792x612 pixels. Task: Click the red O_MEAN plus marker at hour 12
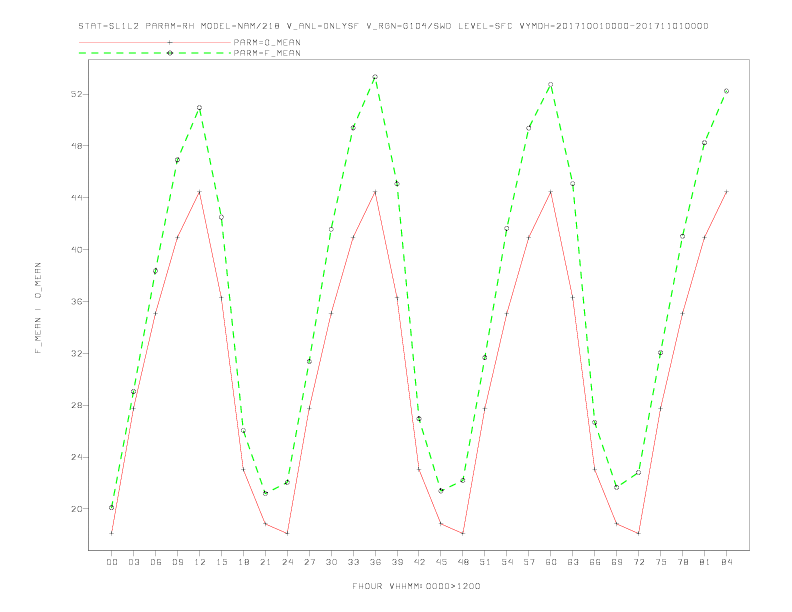coord(200,192)
